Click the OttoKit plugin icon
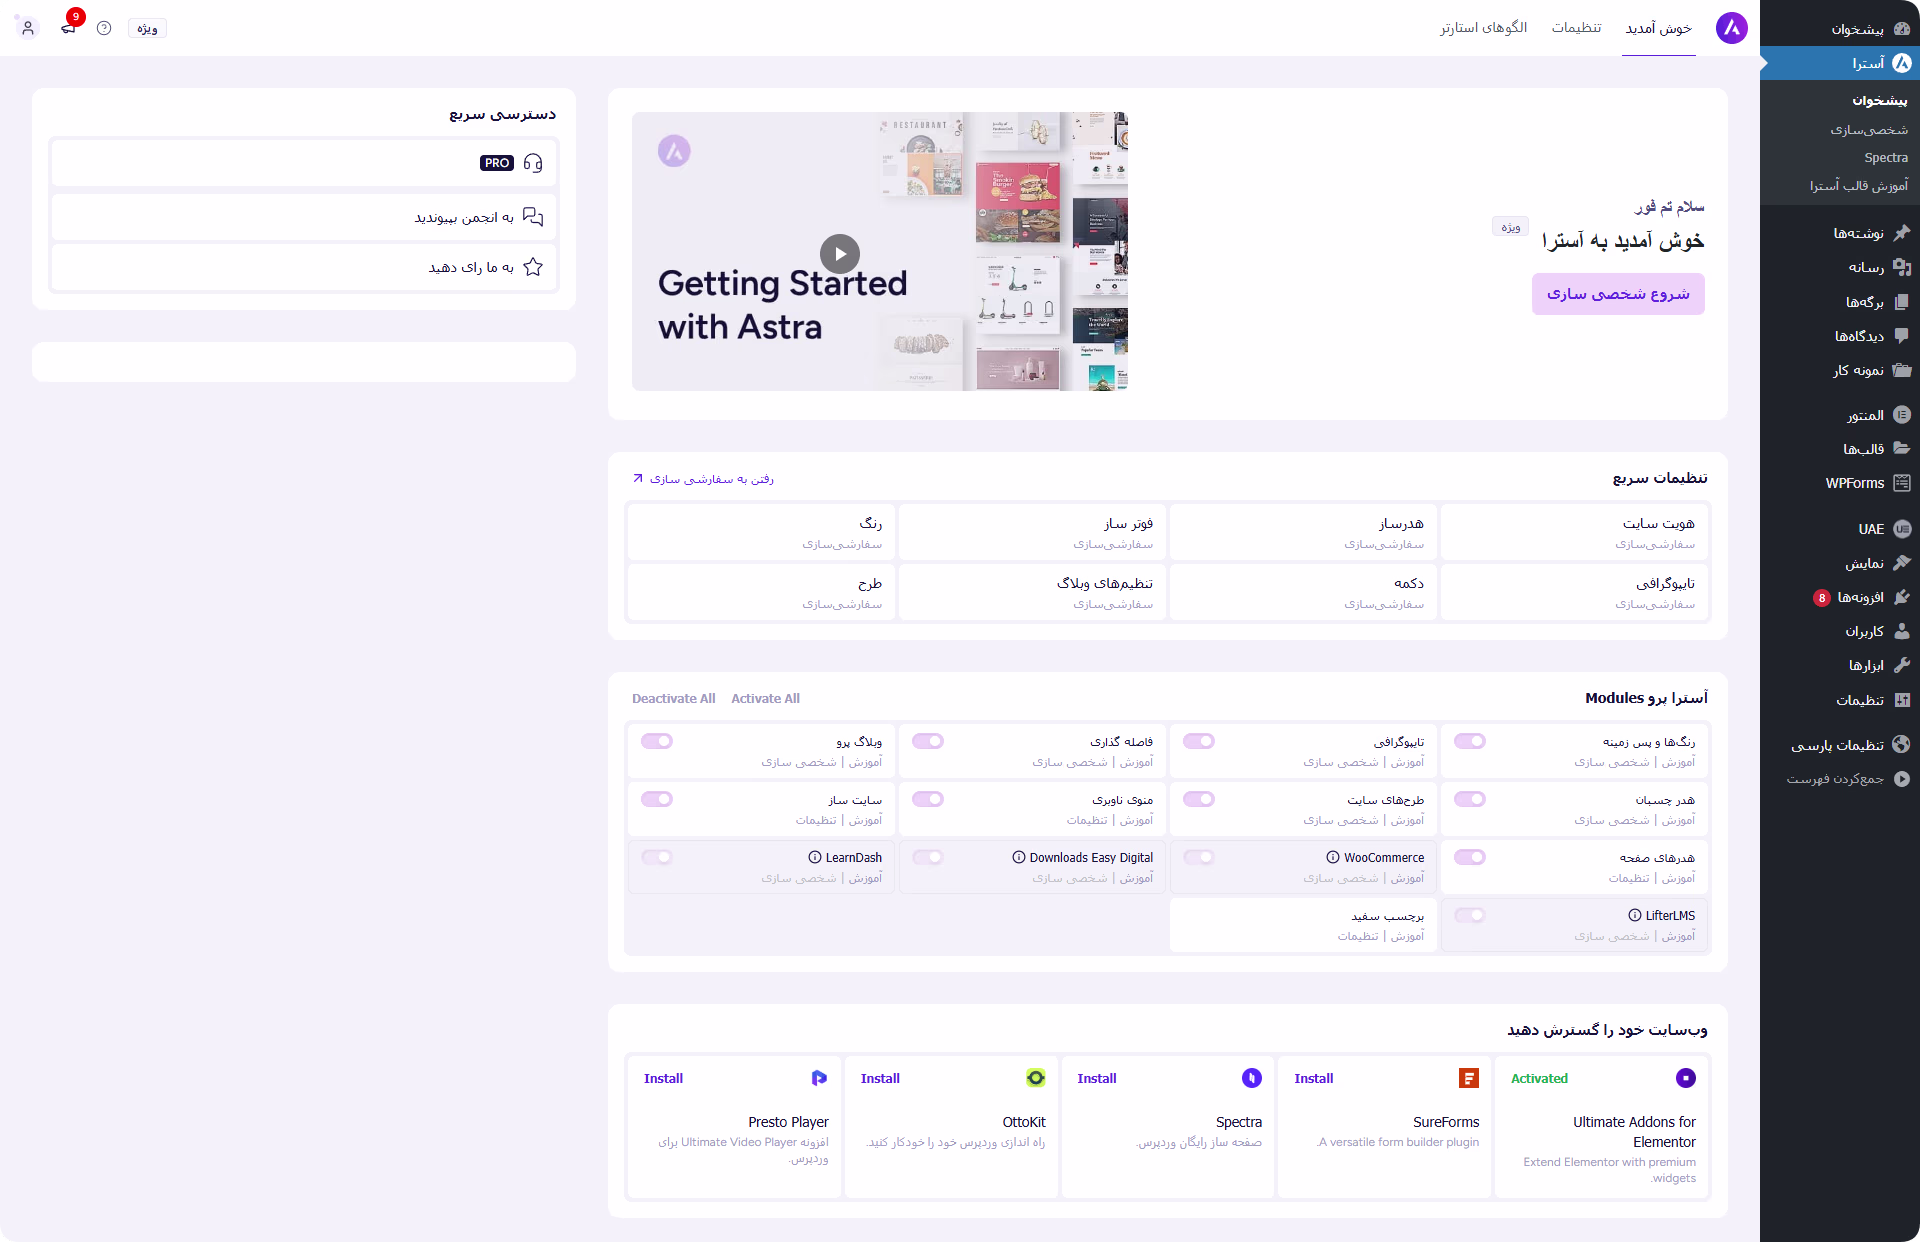The image size is (1920, 1242). click(1036, 1078)
